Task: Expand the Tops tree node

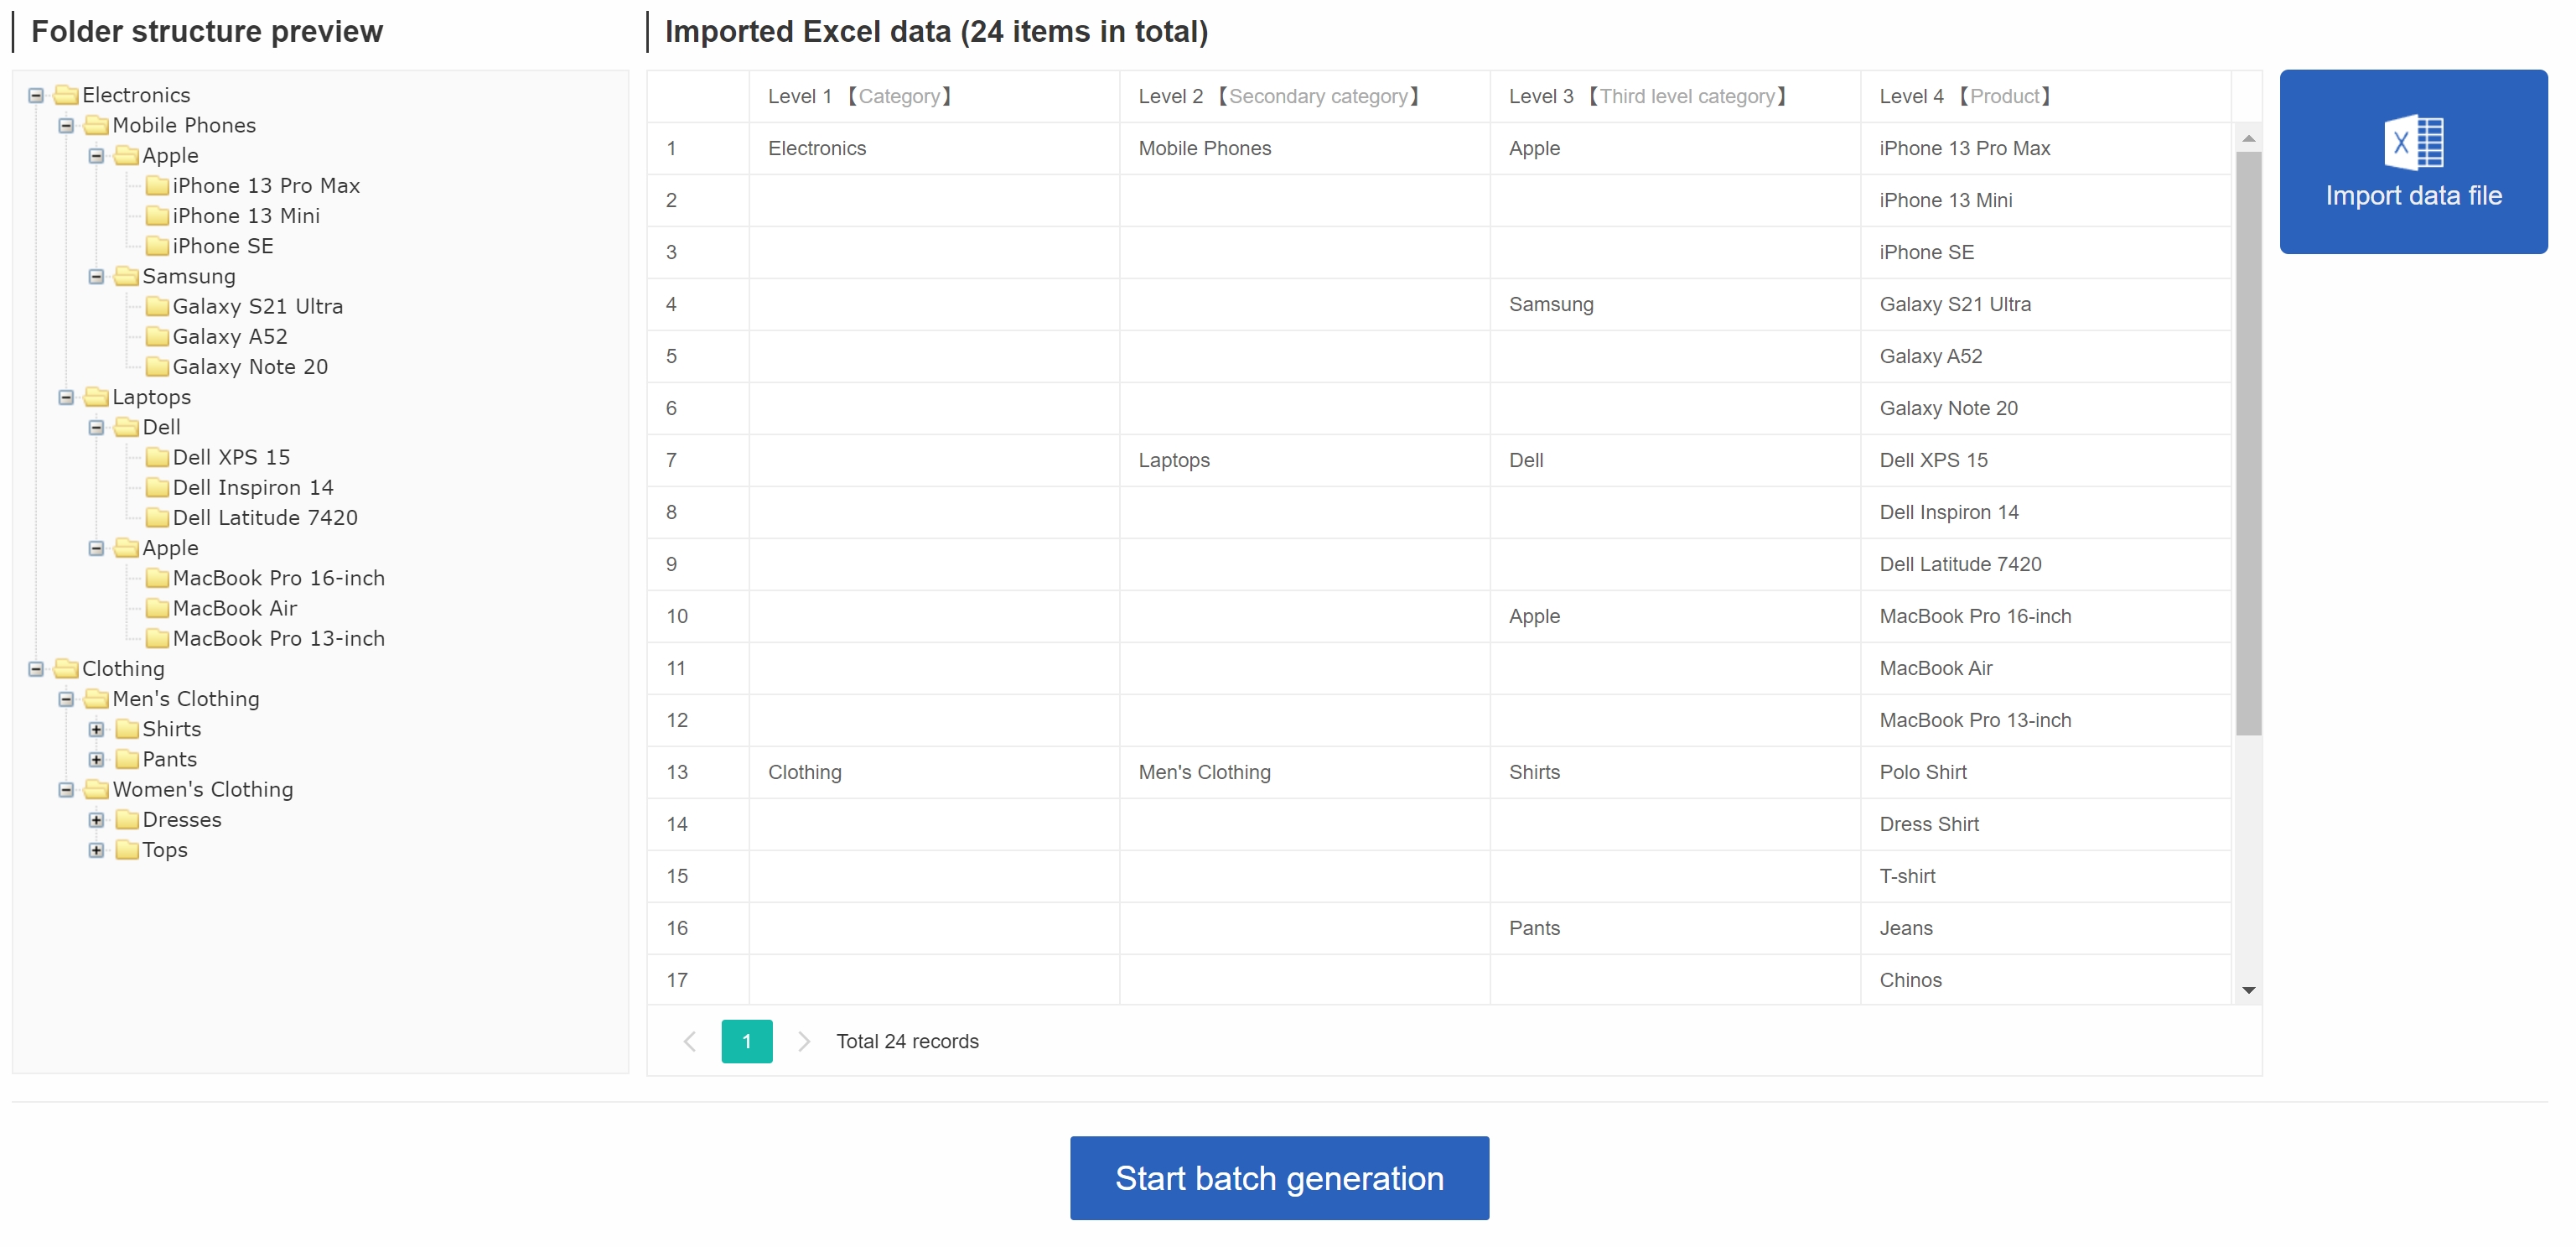Action: [96, 850]
